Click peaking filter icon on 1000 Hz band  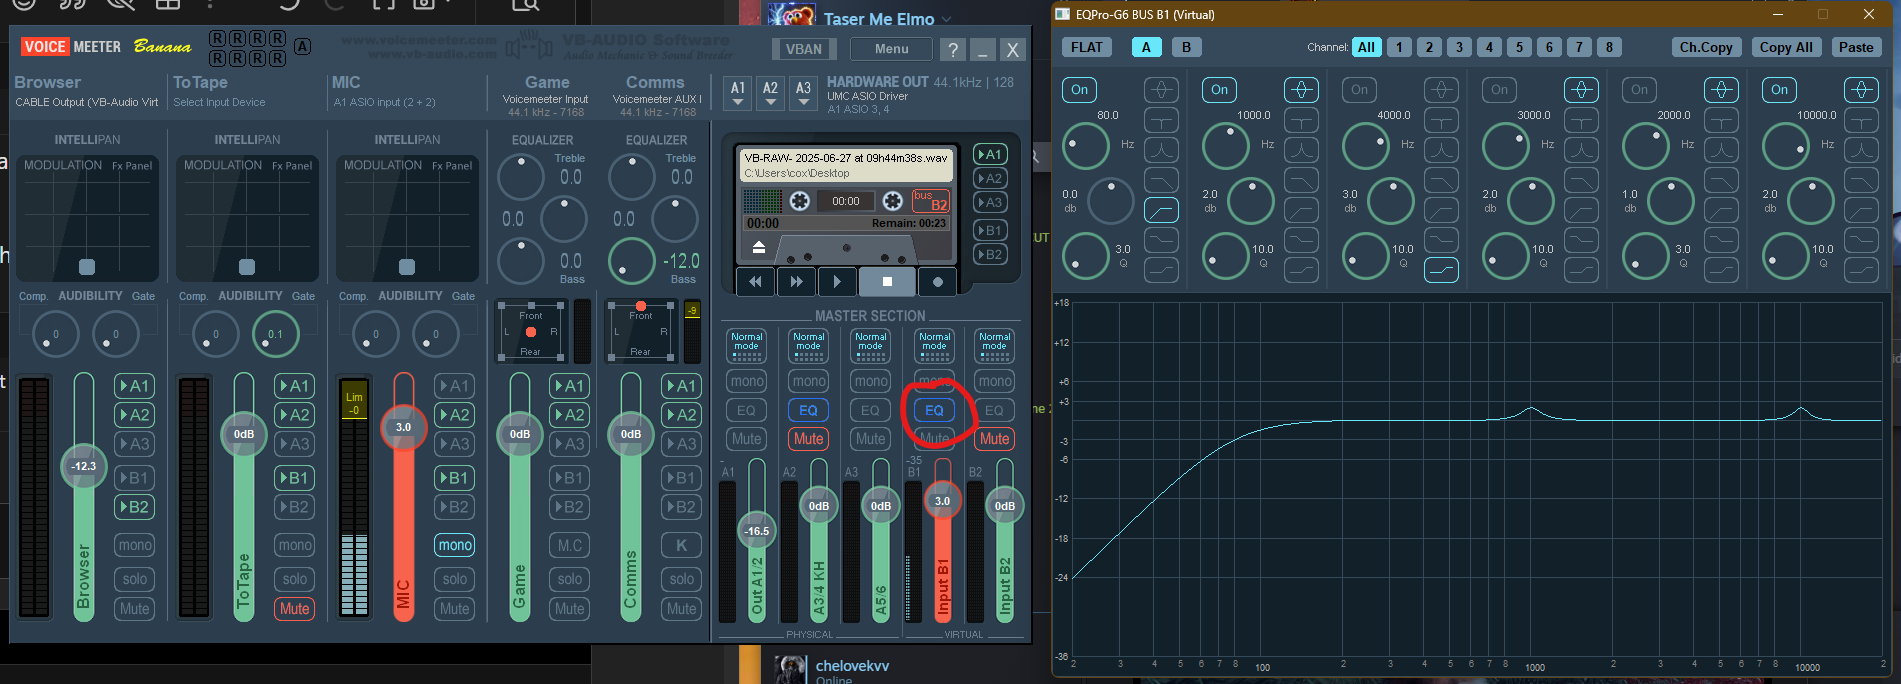[x=1301, y=90]
